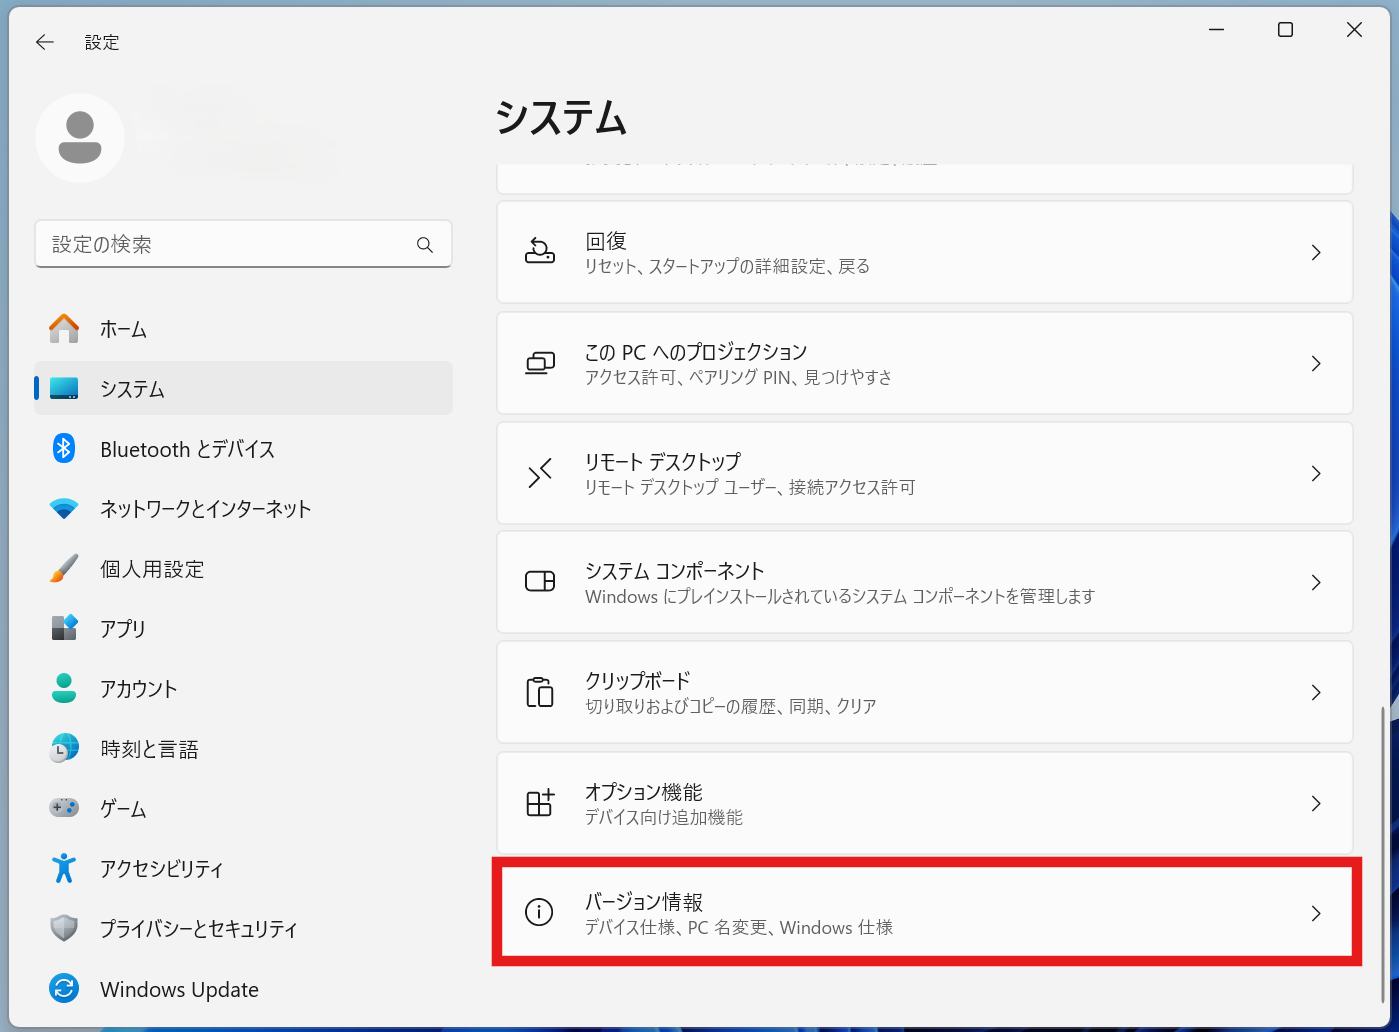Click 'リモート デスクトップ ユーザー、接続アクセス許可' text

tap(750, 487)
